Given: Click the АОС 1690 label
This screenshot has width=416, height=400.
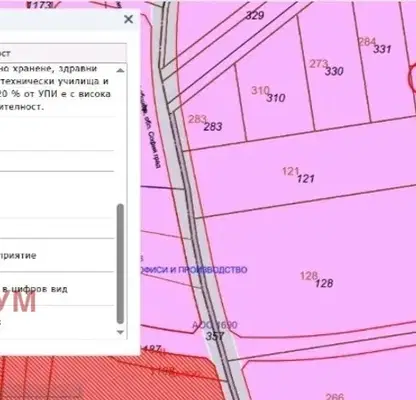Looking at the screenshot, I should 215,325.
